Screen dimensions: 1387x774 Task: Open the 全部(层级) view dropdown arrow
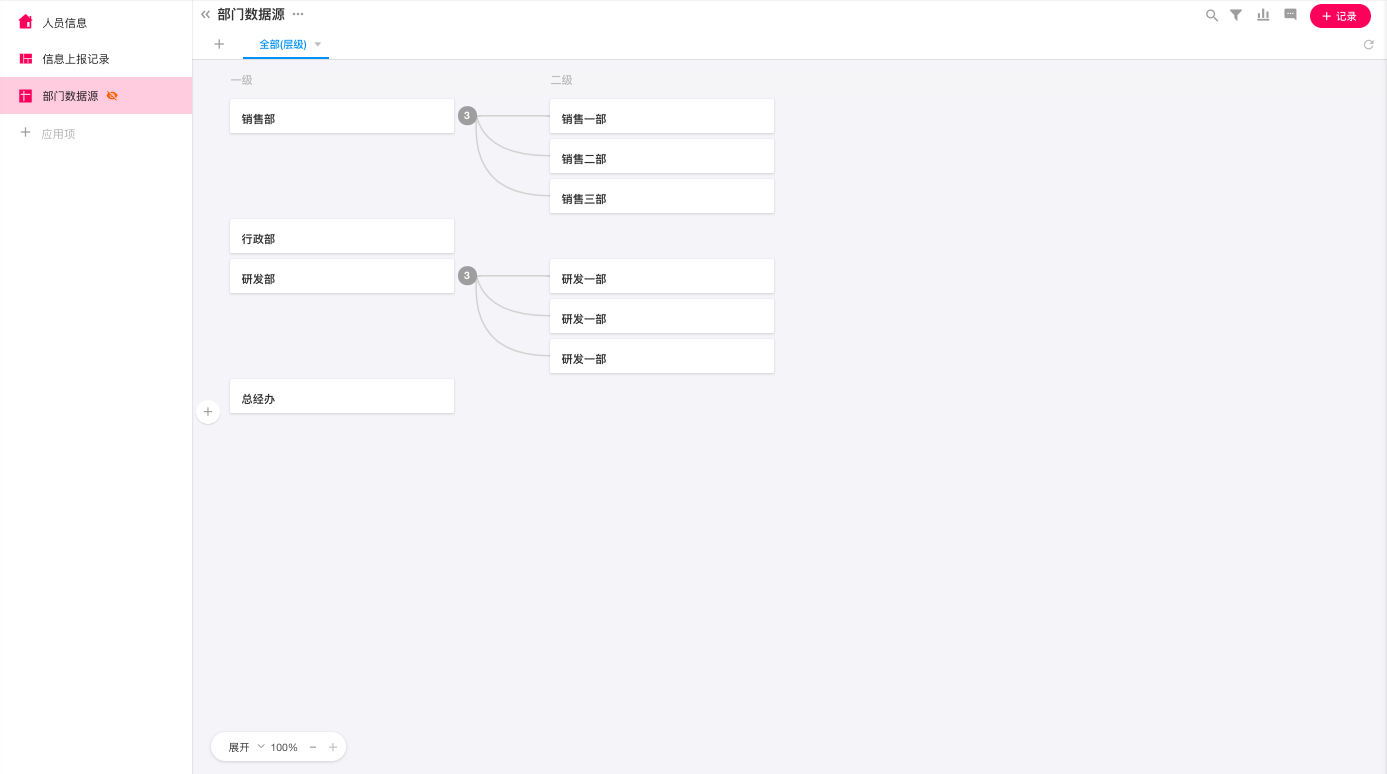(318, 44)
